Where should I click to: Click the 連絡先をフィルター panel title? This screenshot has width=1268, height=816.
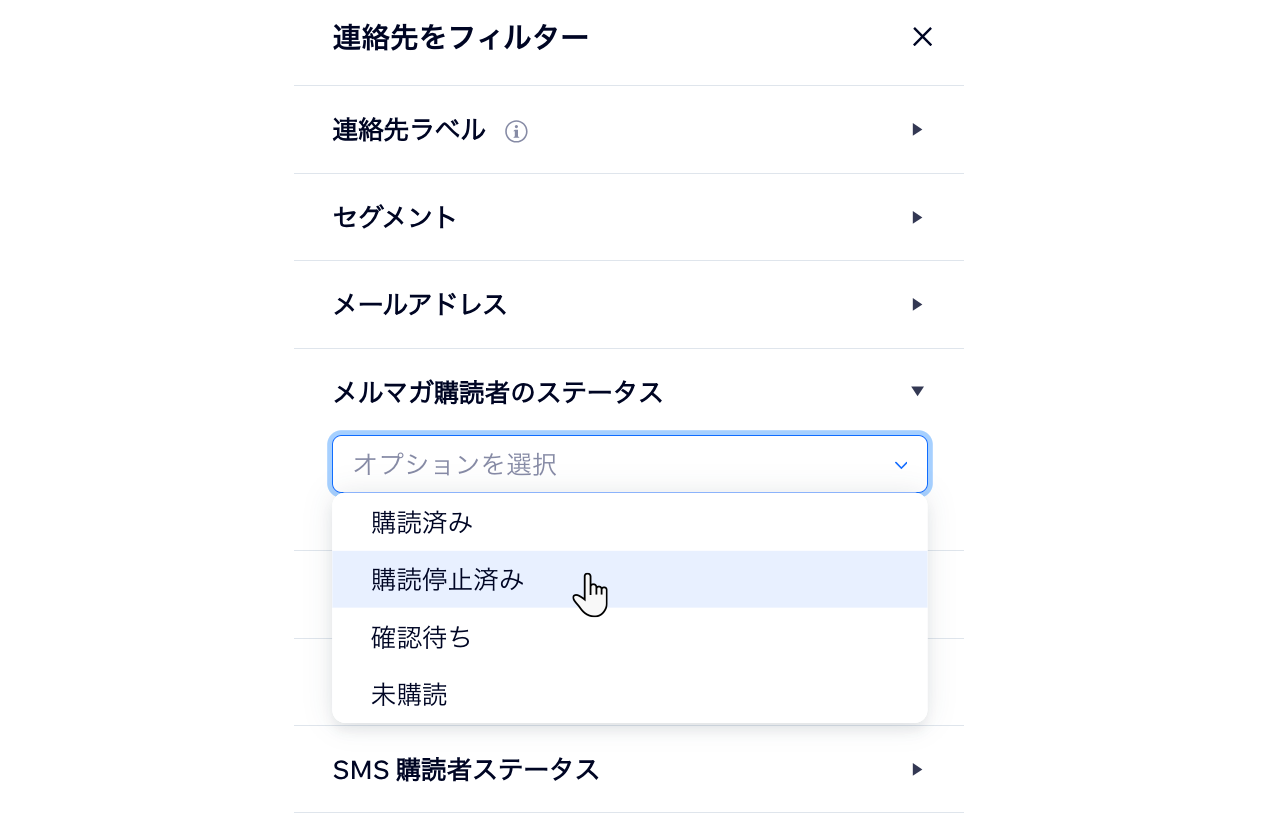(x=460, y=37)
